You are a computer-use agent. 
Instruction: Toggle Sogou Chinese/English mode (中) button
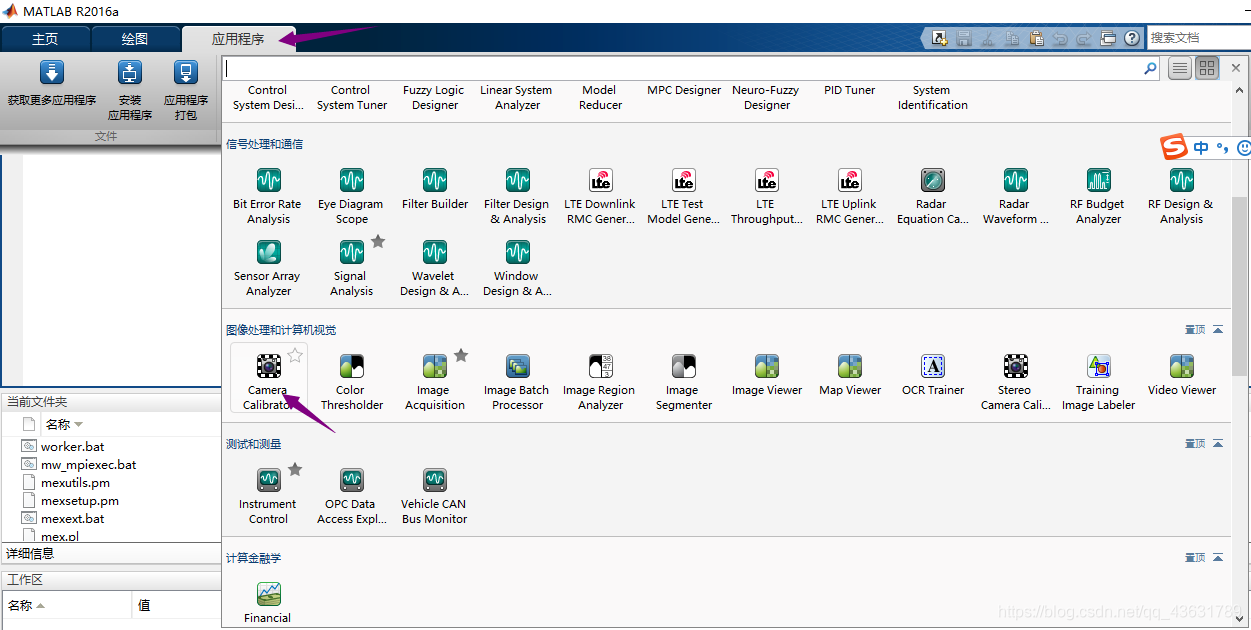click(x=1201, y=148)
